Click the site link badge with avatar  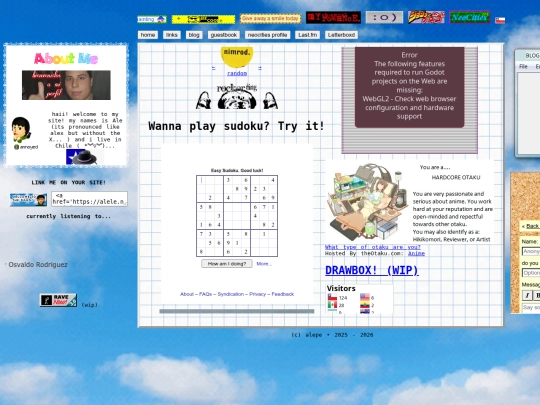(x=28, y=200)
